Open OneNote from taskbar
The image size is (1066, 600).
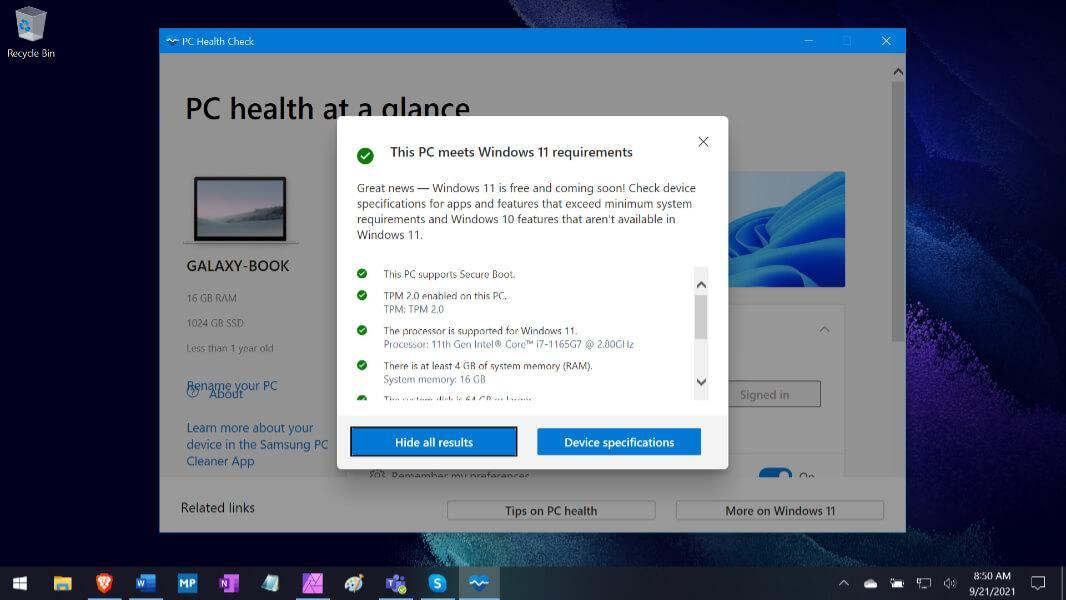coord(228,583)
